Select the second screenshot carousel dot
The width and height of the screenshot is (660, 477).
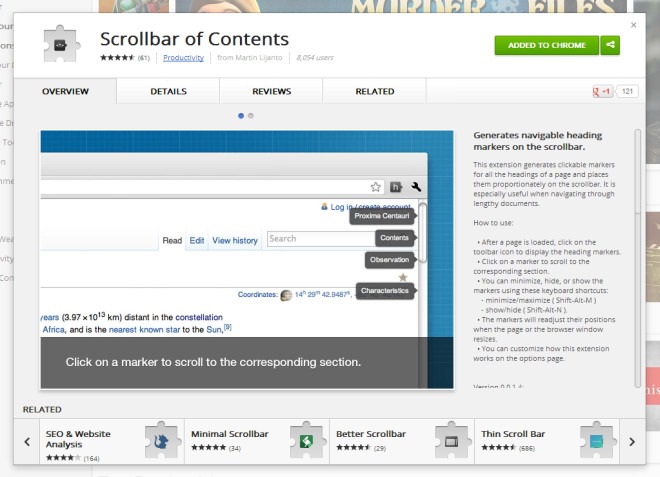(x=251, y=116)
